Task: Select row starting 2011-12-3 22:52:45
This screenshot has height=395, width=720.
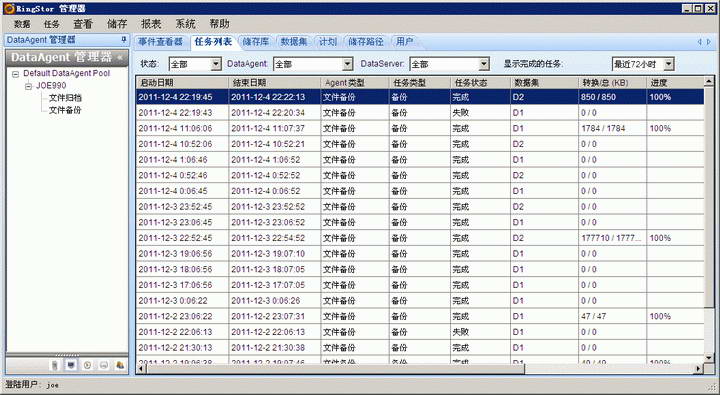Action: [x=420, y=238]
